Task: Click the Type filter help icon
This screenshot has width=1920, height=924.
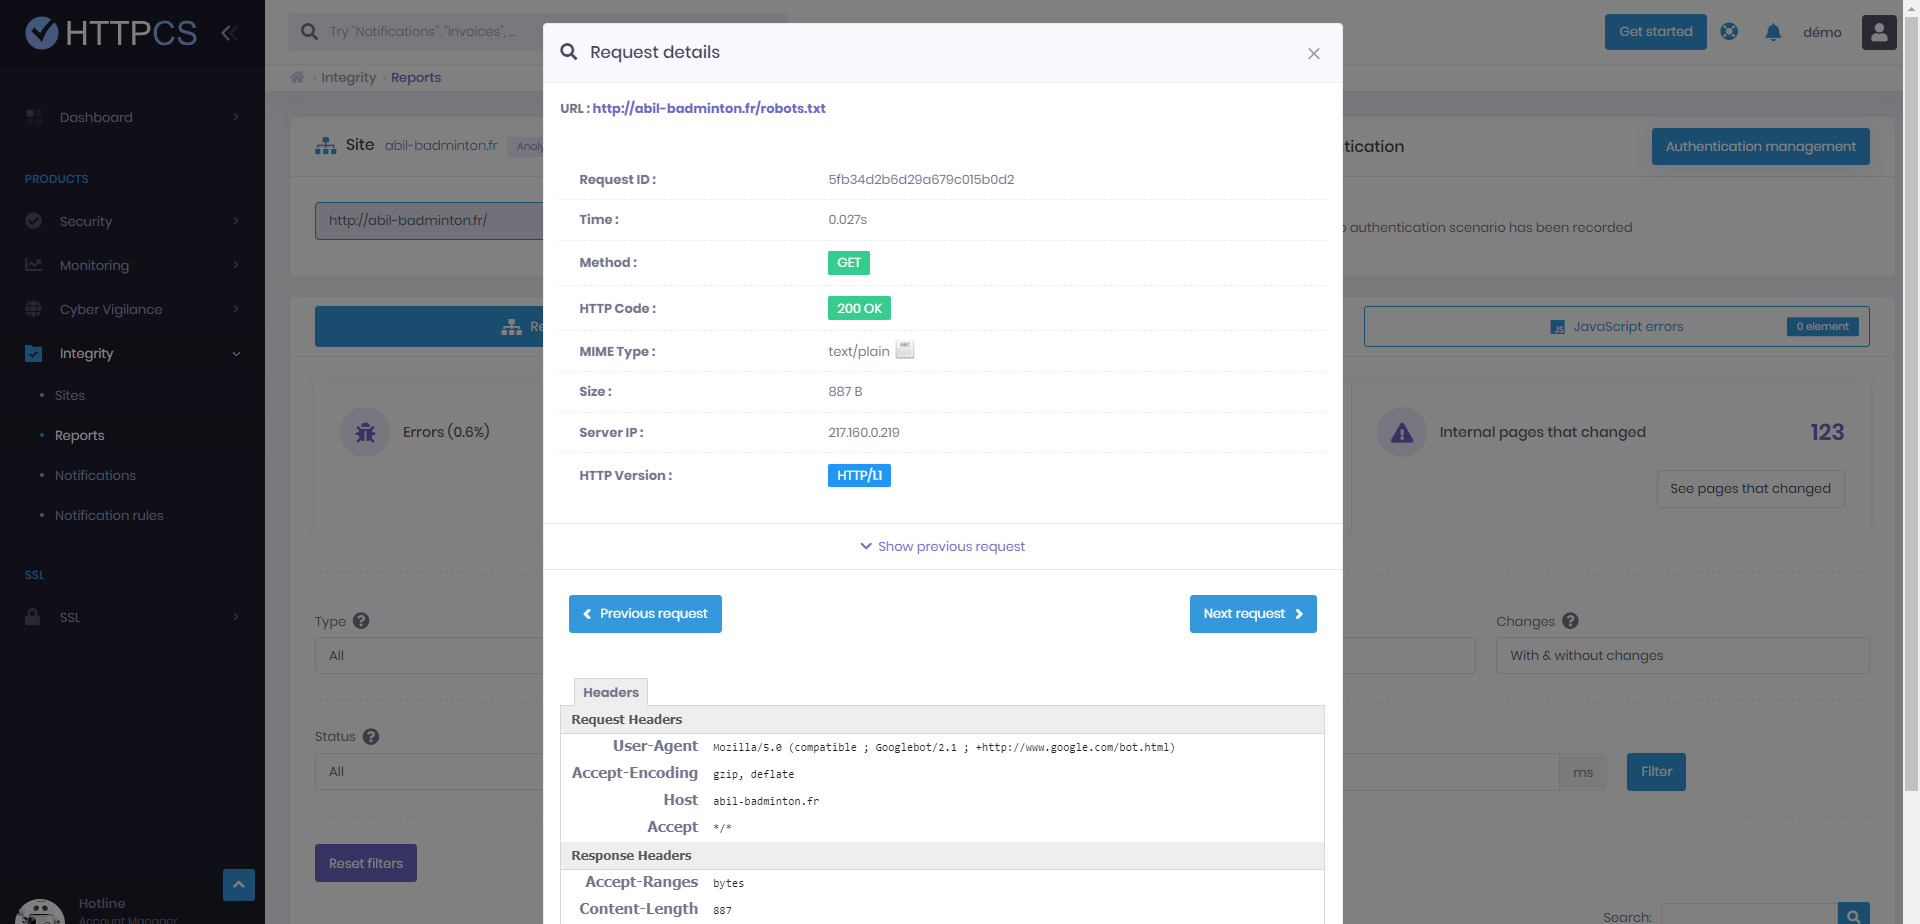Action: [361, 621]
